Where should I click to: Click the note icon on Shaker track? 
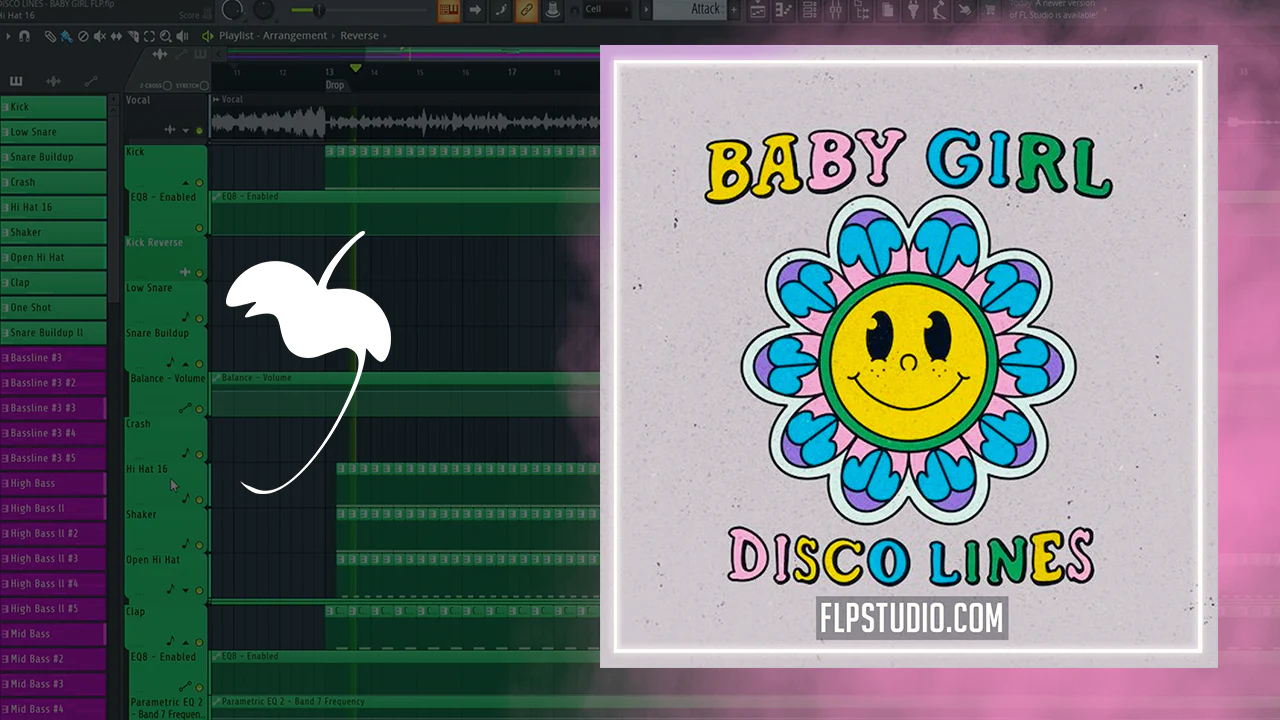click(185, 544)
